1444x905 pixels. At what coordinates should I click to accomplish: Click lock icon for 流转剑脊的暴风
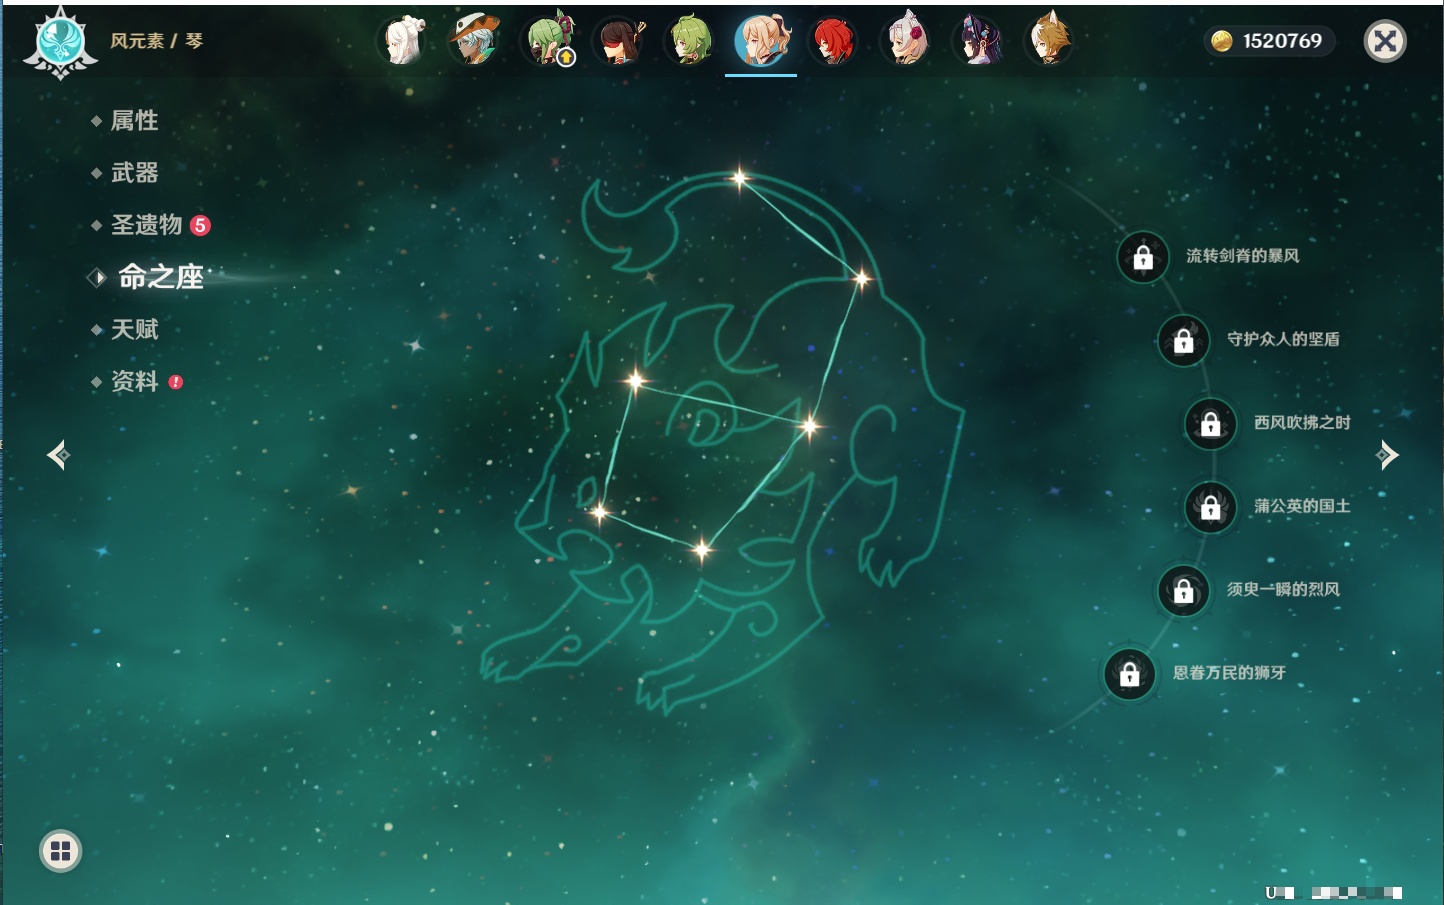click(x=1143, y=258)
